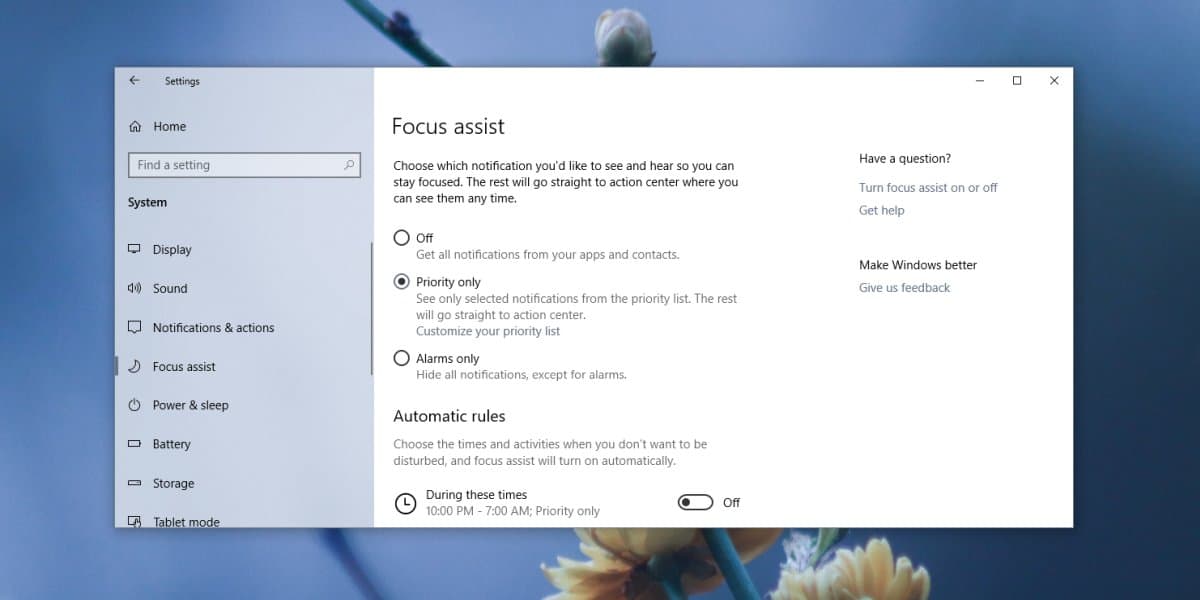Minimize the Settings window

pyautogui.click(x=980, y=81)
